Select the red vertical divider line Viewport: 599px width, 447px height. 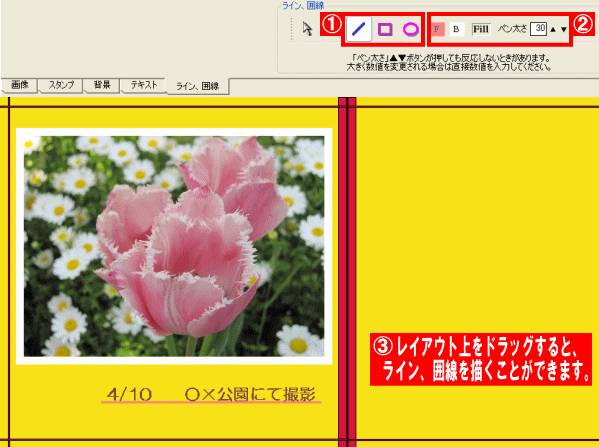[x=347, y=271]
